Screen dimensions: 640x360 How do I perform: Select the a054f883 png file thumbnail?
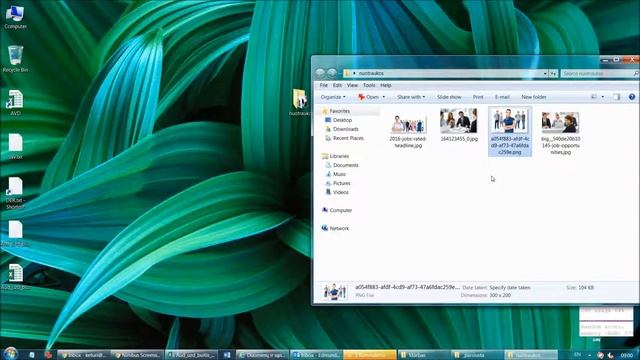click(x=509, y=121)
